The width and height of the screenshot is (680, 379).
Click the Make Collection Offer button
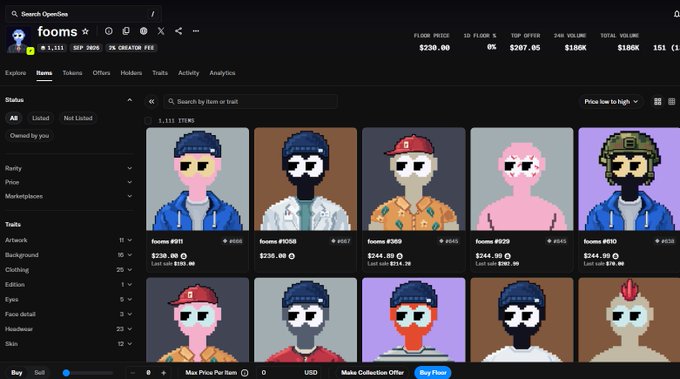372,372
